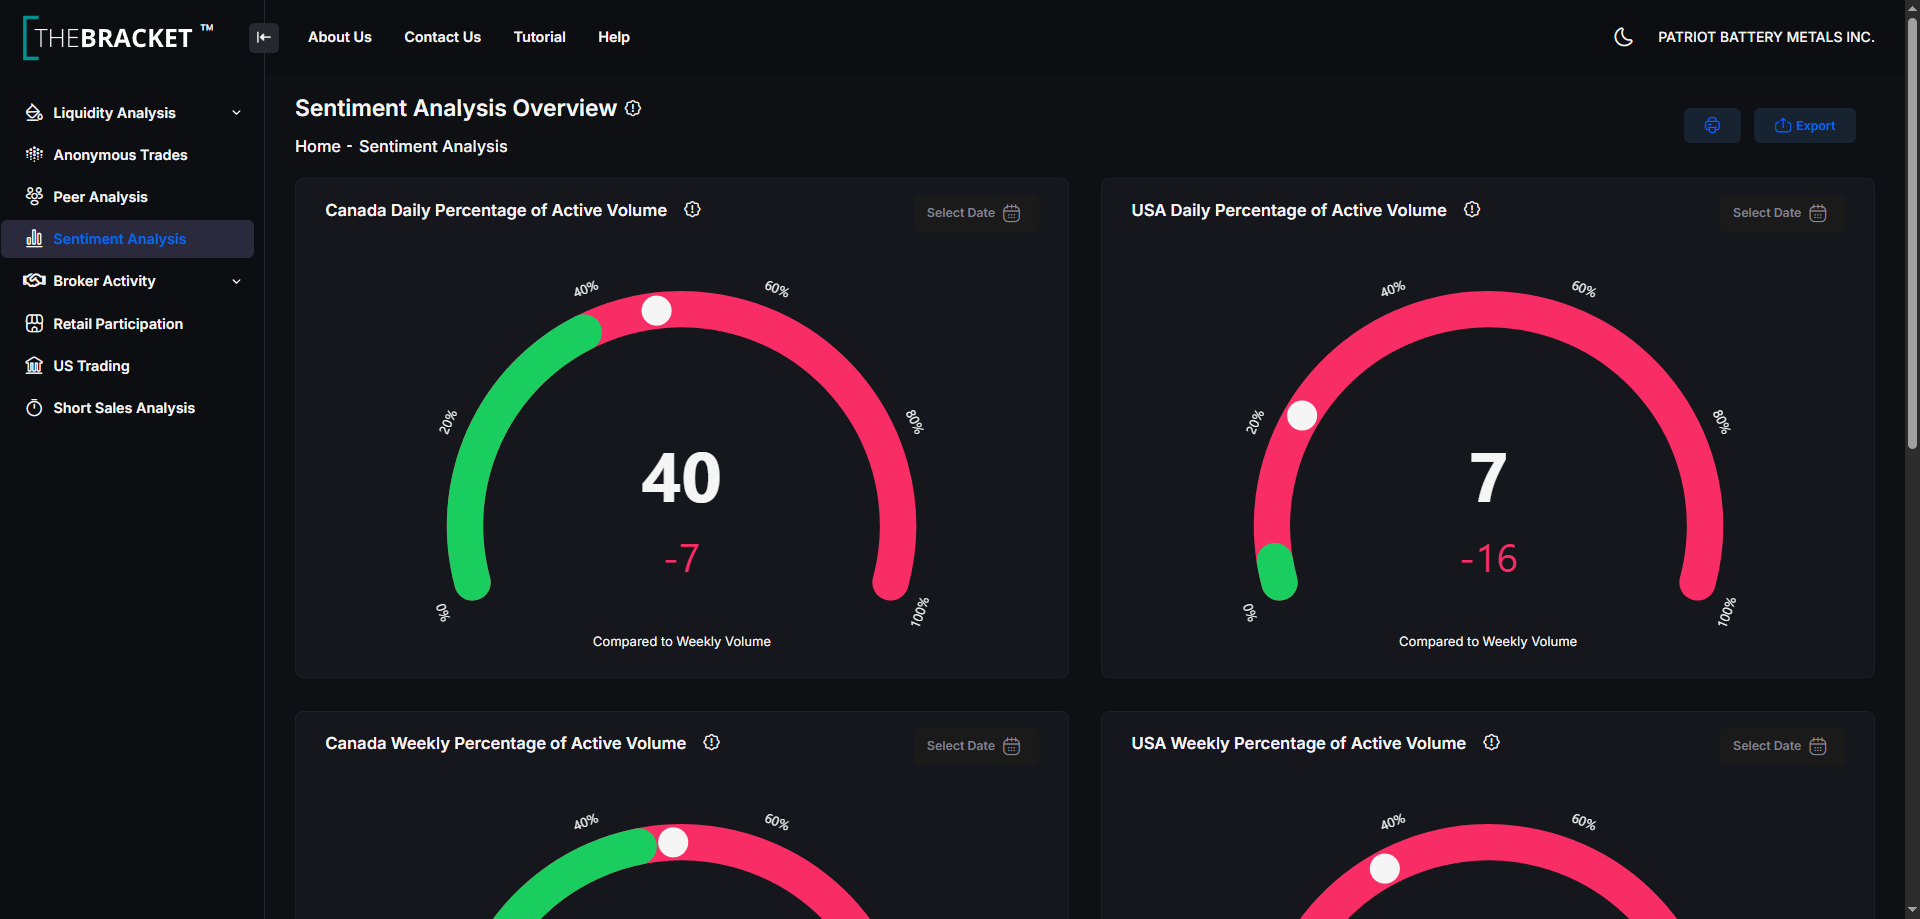Click the page vertical scrollbar

click(1912, 233)
